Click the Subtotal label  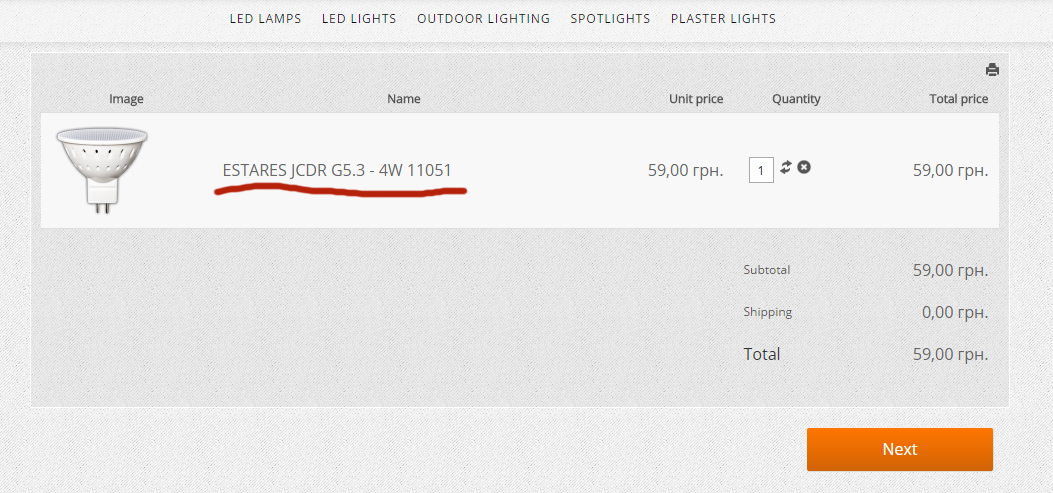coord(767,270)
